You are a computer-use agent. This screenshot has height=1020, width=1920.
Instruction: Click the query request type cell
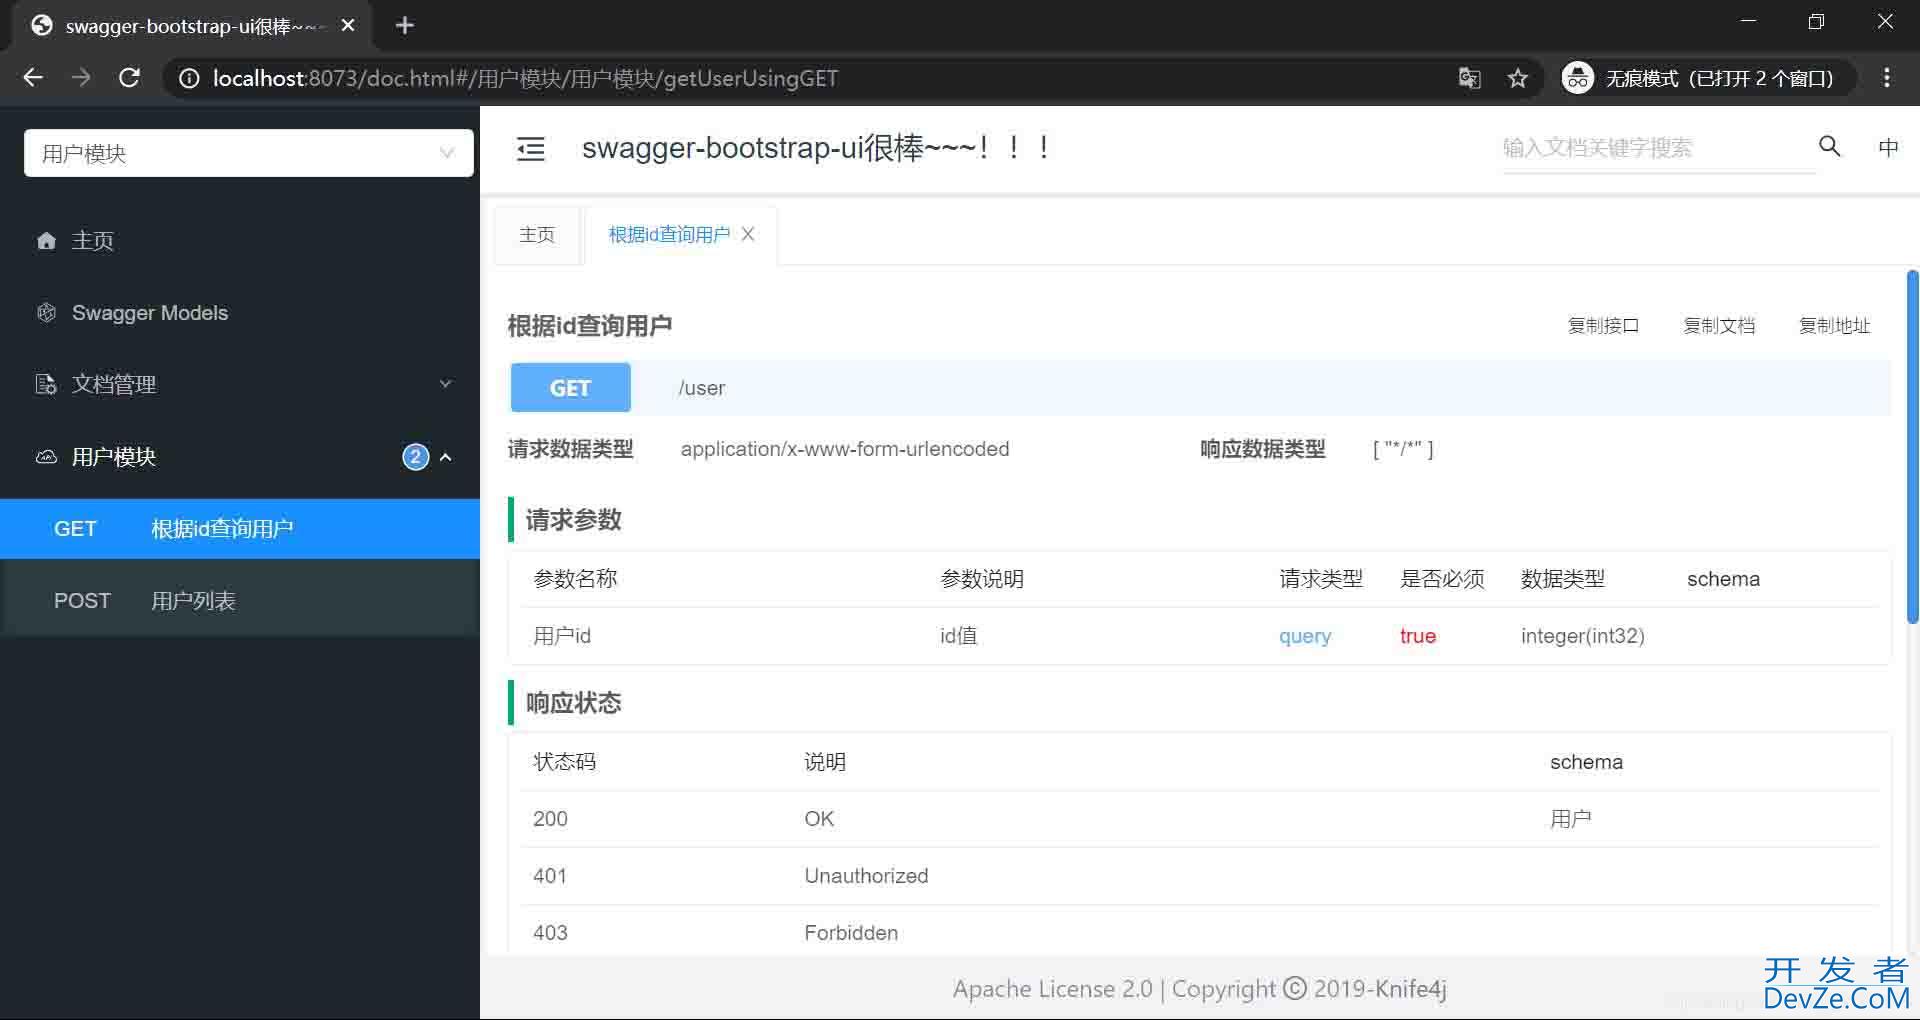[1305, 636]
